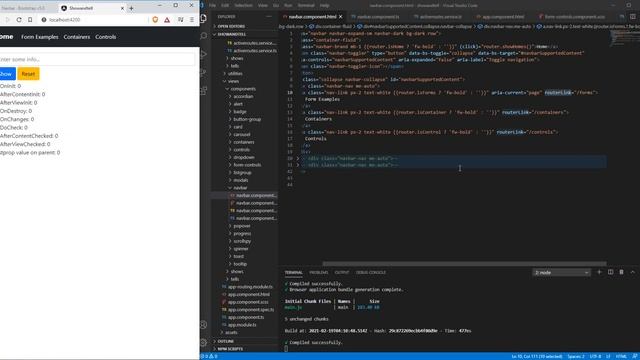Viewport: 640px width, 360px height.
Task: Open the Search view in activity bar
Action: tap(204, 36)
